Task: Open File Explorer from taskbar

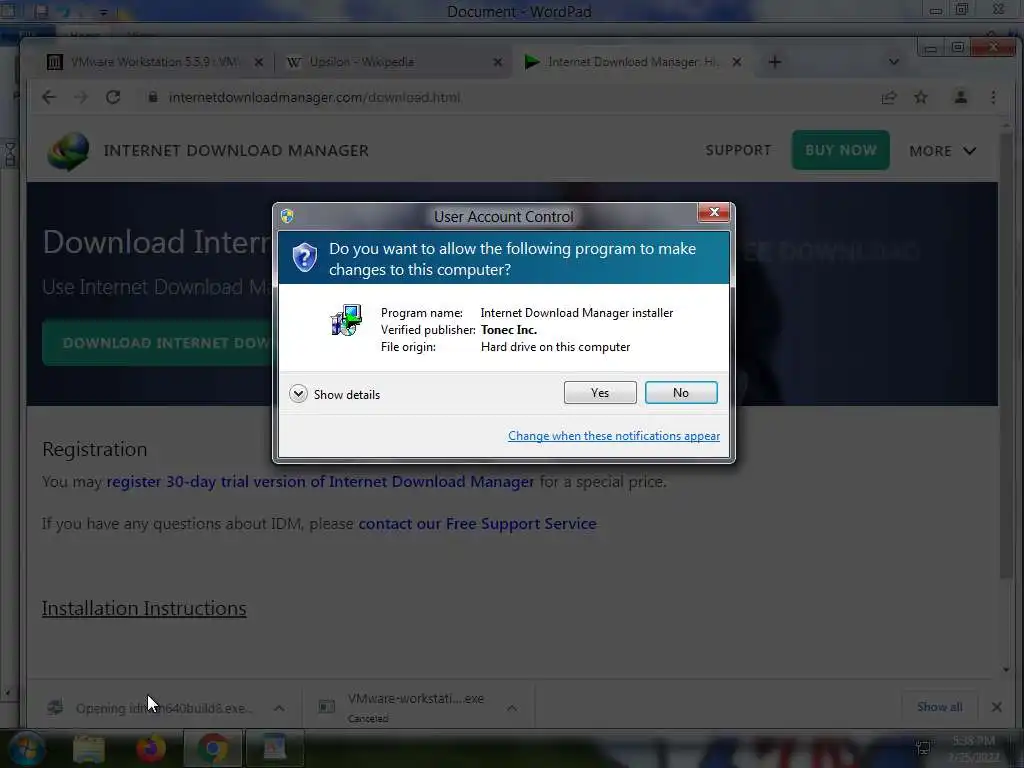Action: [x=89, y=748]
